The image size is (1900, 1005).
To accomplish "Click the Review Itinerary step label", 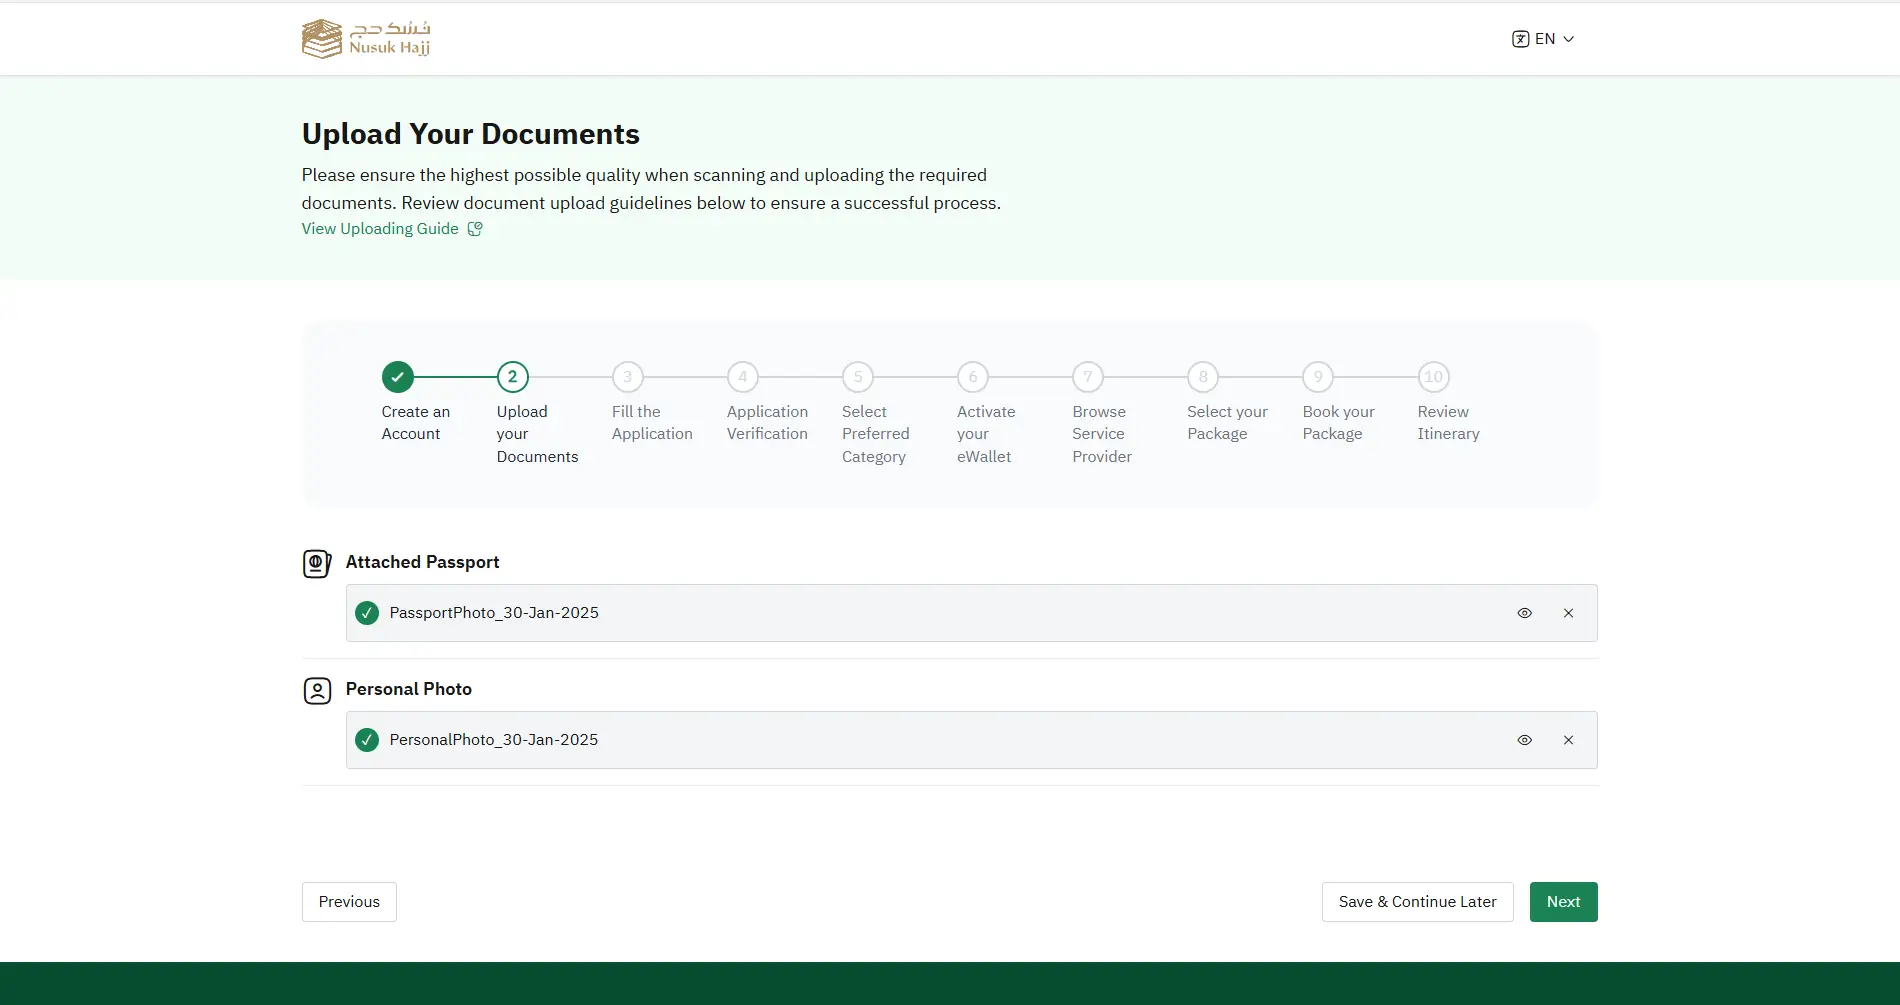I will [x=1448, y=423].
